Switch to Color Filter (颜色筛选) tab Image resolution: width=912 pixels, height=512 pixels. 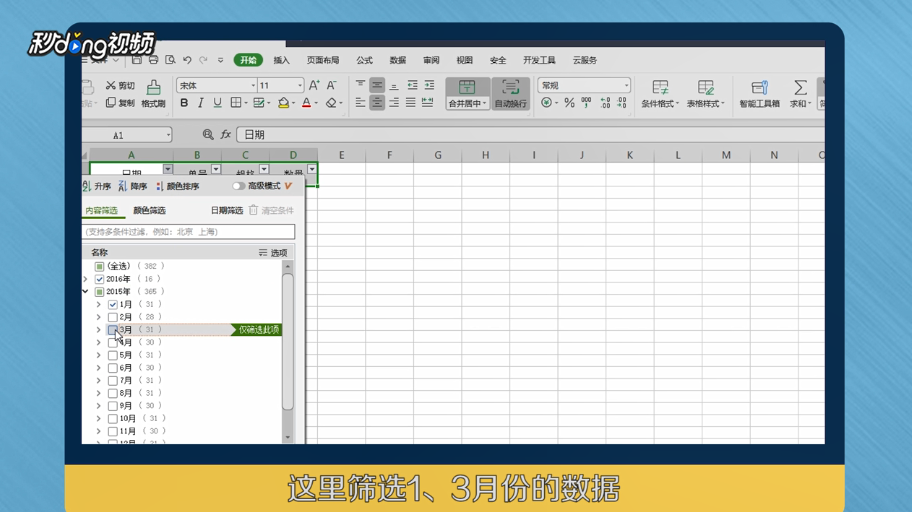point(149,210)
